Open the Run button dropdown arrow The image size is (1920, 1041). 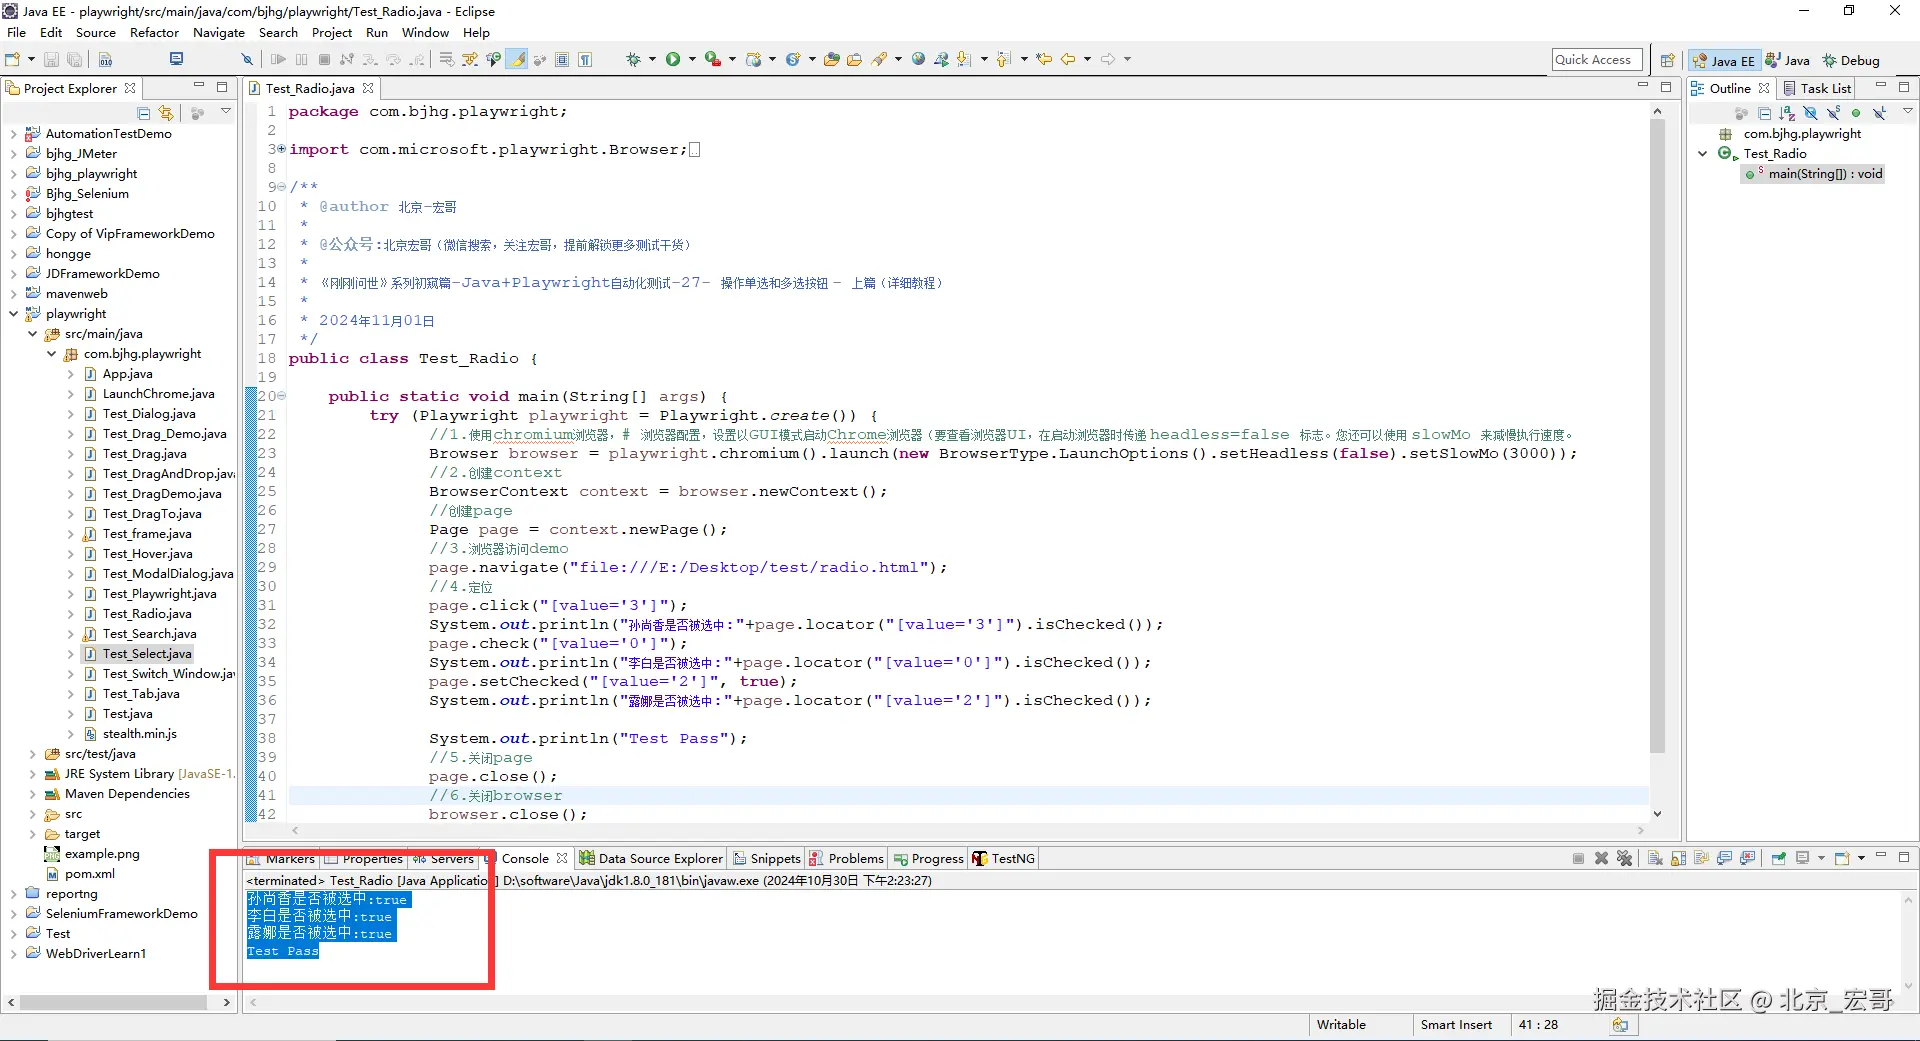(x=691, y=59)
